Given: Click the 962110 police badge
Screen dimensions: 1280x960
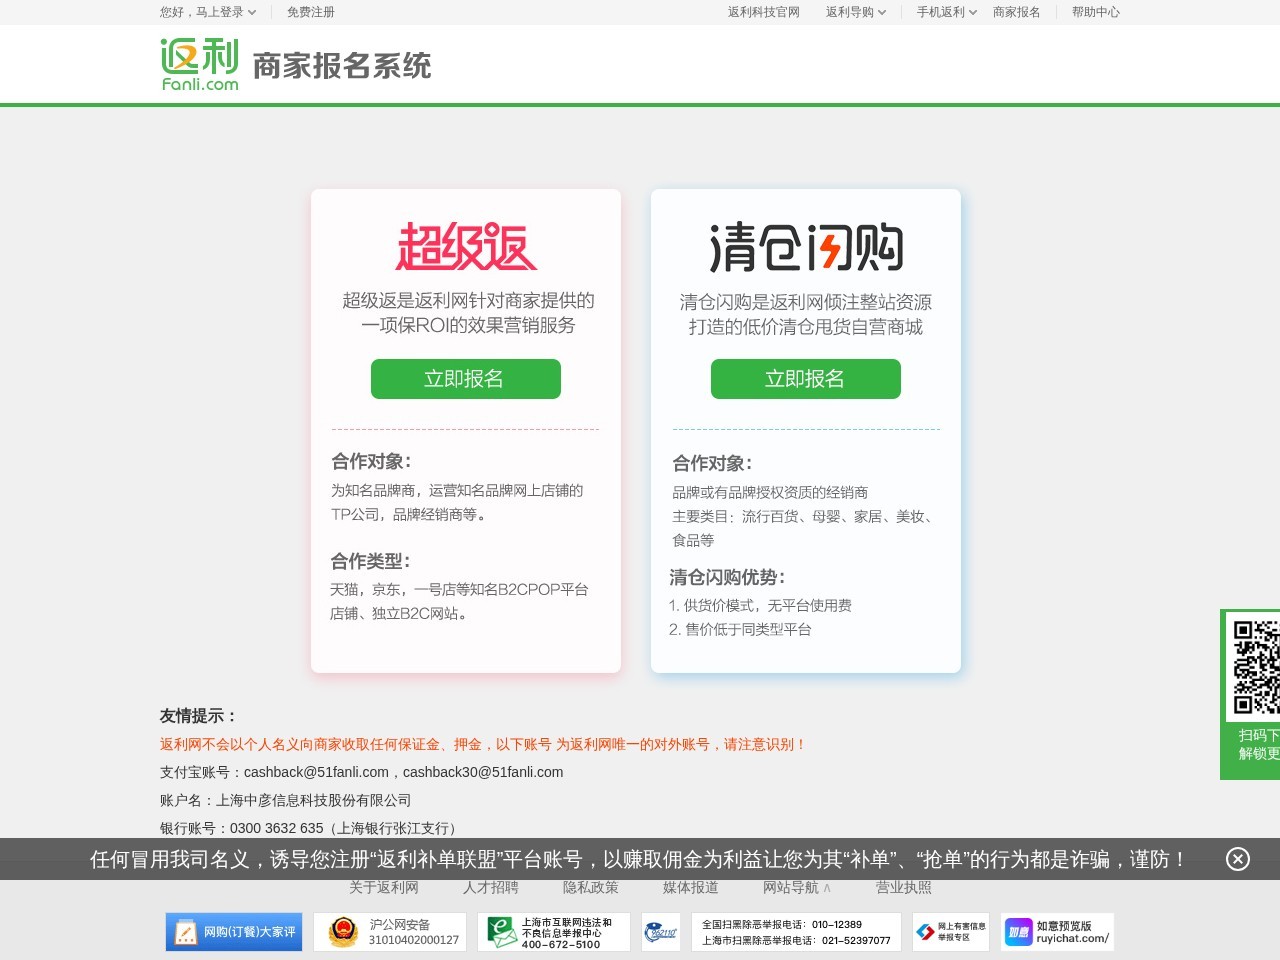Looking at the screenshot, I should [661, 932].
